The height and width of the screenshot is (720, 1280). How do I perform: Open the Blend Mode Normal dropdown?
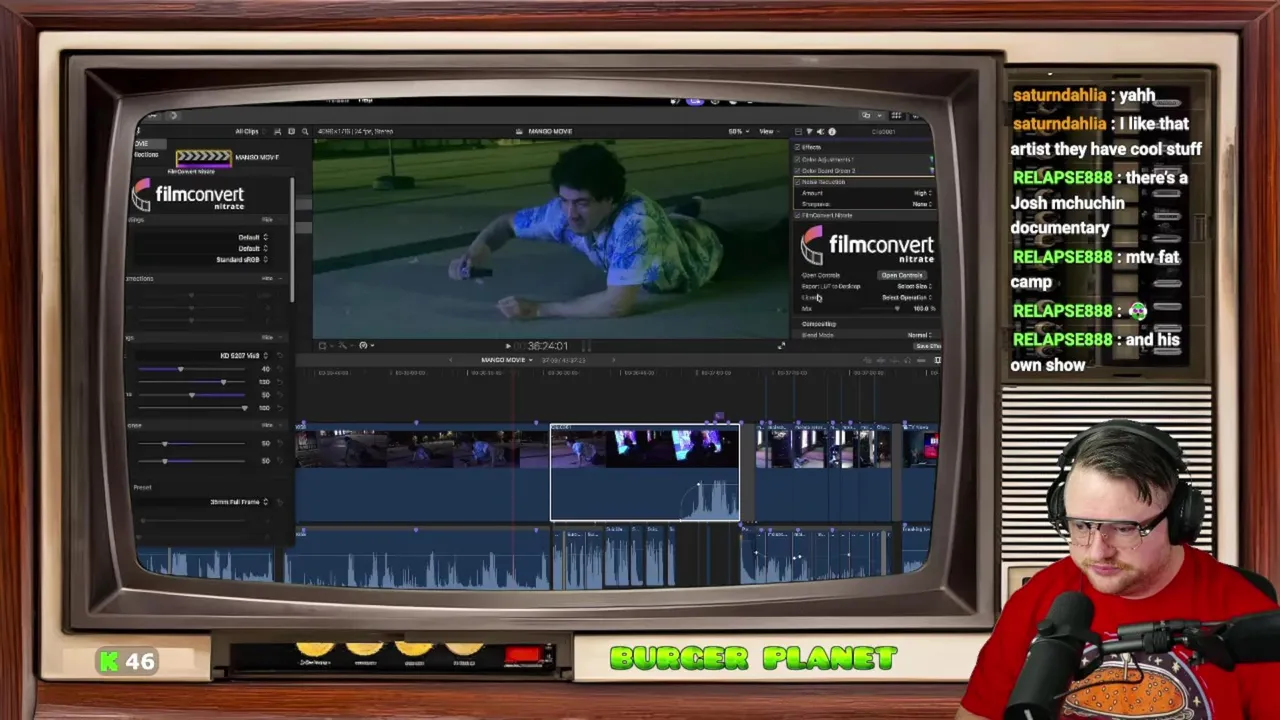click(x=920, y=335)
